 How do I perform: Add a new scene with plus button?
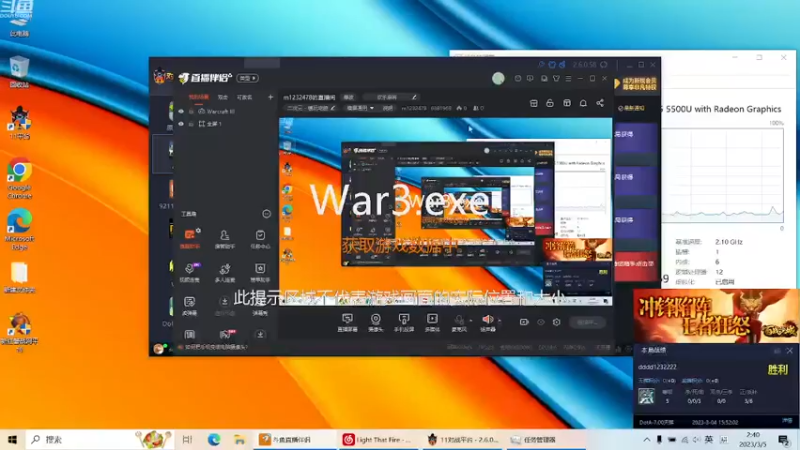pos(270,97)
